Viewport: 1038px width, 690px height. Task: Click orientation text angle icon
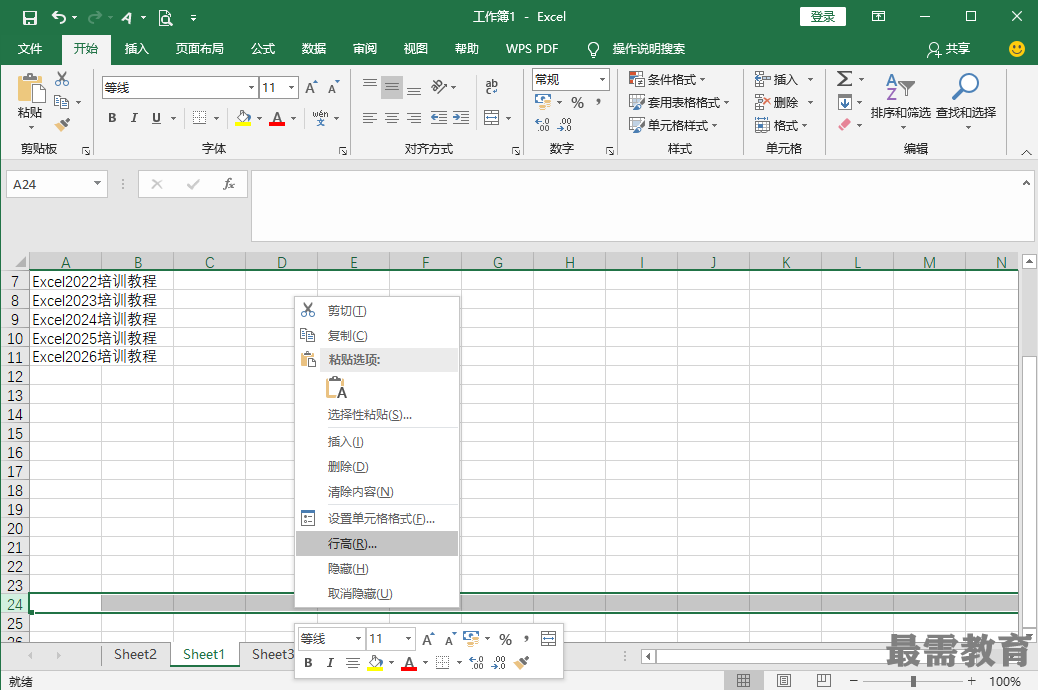tap(439, 86)
